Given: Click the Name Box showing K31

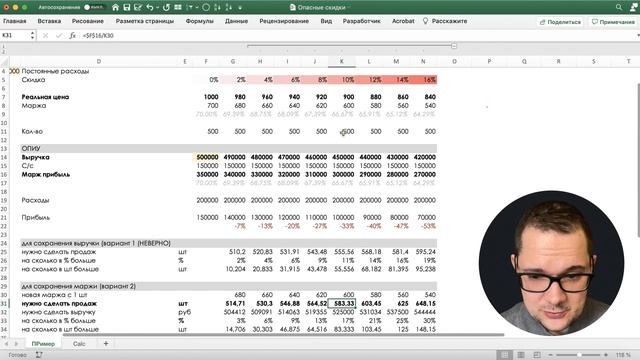Looking at the screenshot, I should tap(15, 36).
